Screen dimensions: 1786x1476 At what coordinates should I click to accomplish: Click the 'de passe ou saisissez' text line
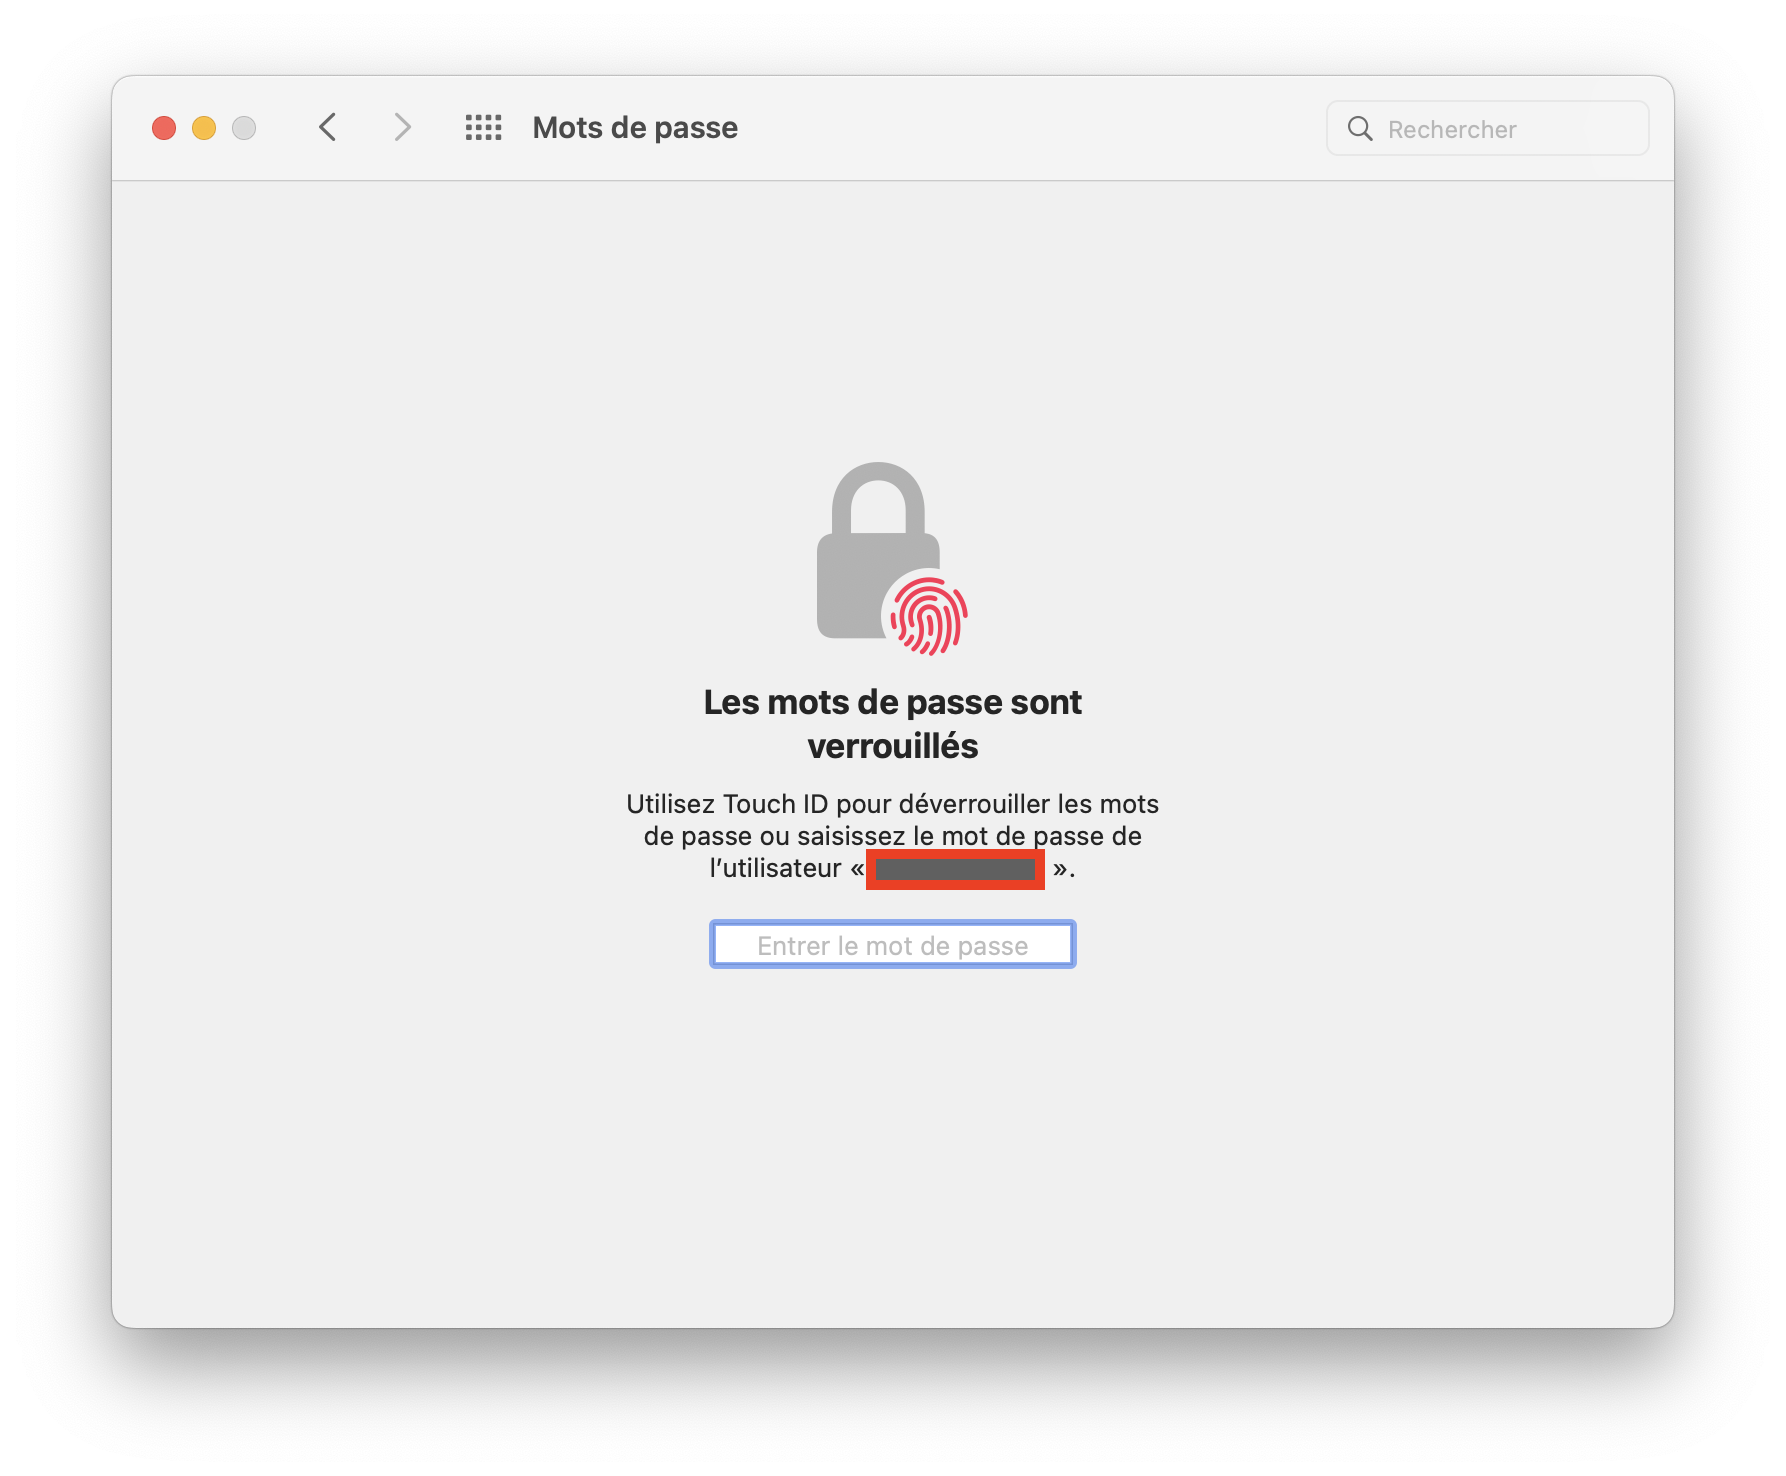click(775, 836)
